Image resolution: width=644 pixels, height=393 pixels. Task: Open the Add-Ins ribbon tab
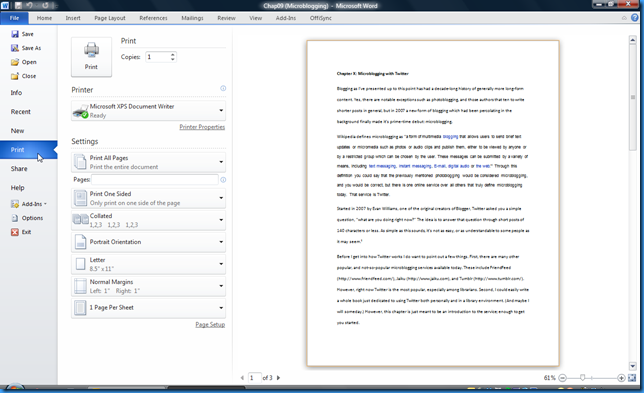(285, 18)
